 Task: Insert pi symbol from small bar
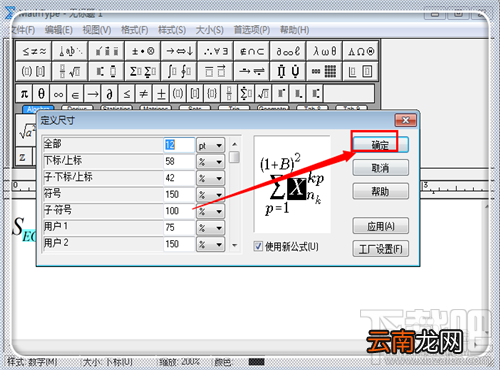[24, 94]
